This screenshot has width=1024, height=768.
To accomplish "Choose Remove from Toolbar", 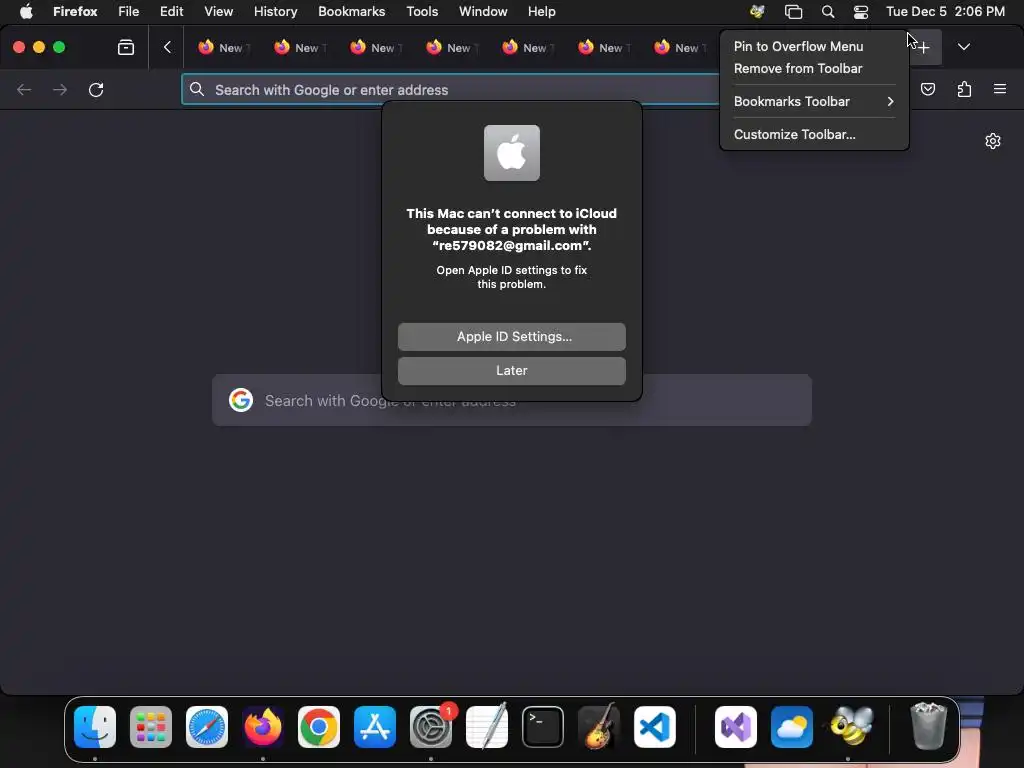I will point(797,69).
